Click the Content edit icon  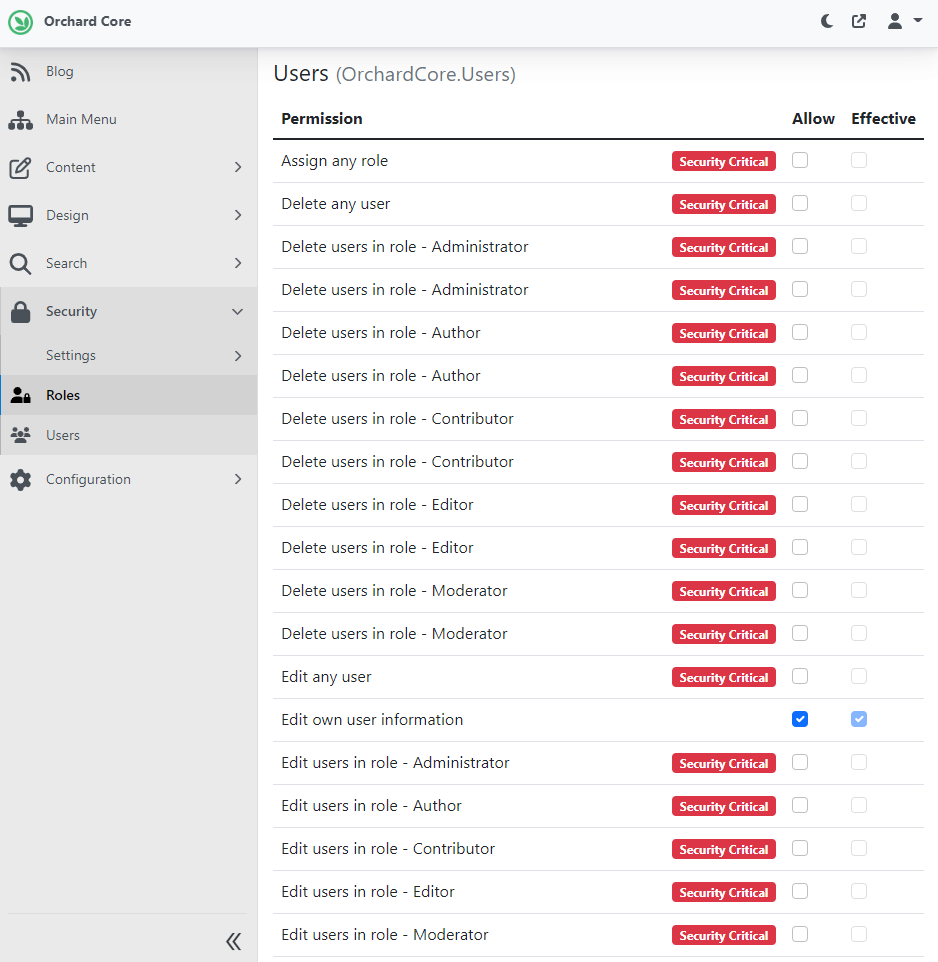[20, 167]
